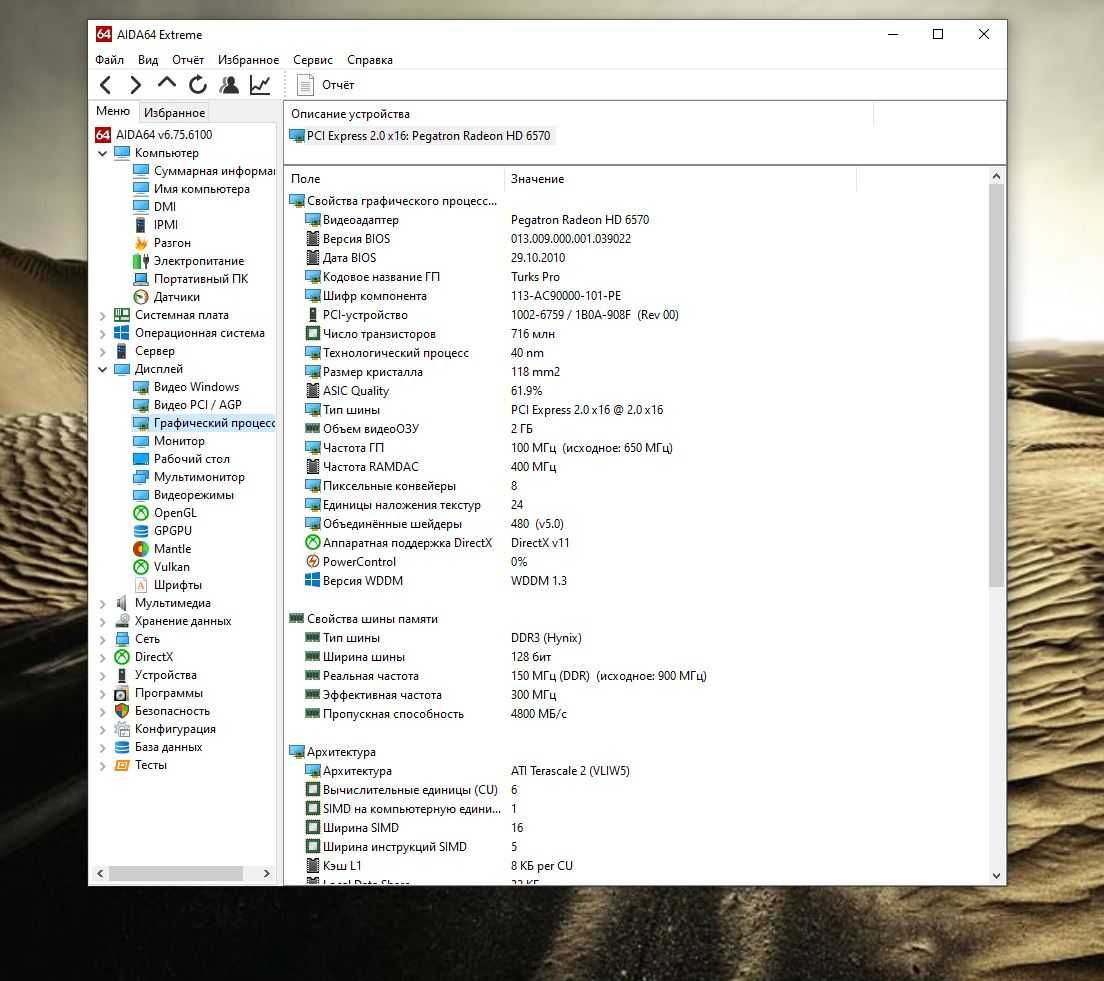Screen dimensions: 1104x981
Task: Click the Отчёт report toolbar button
Action: [x=326, y=85]
